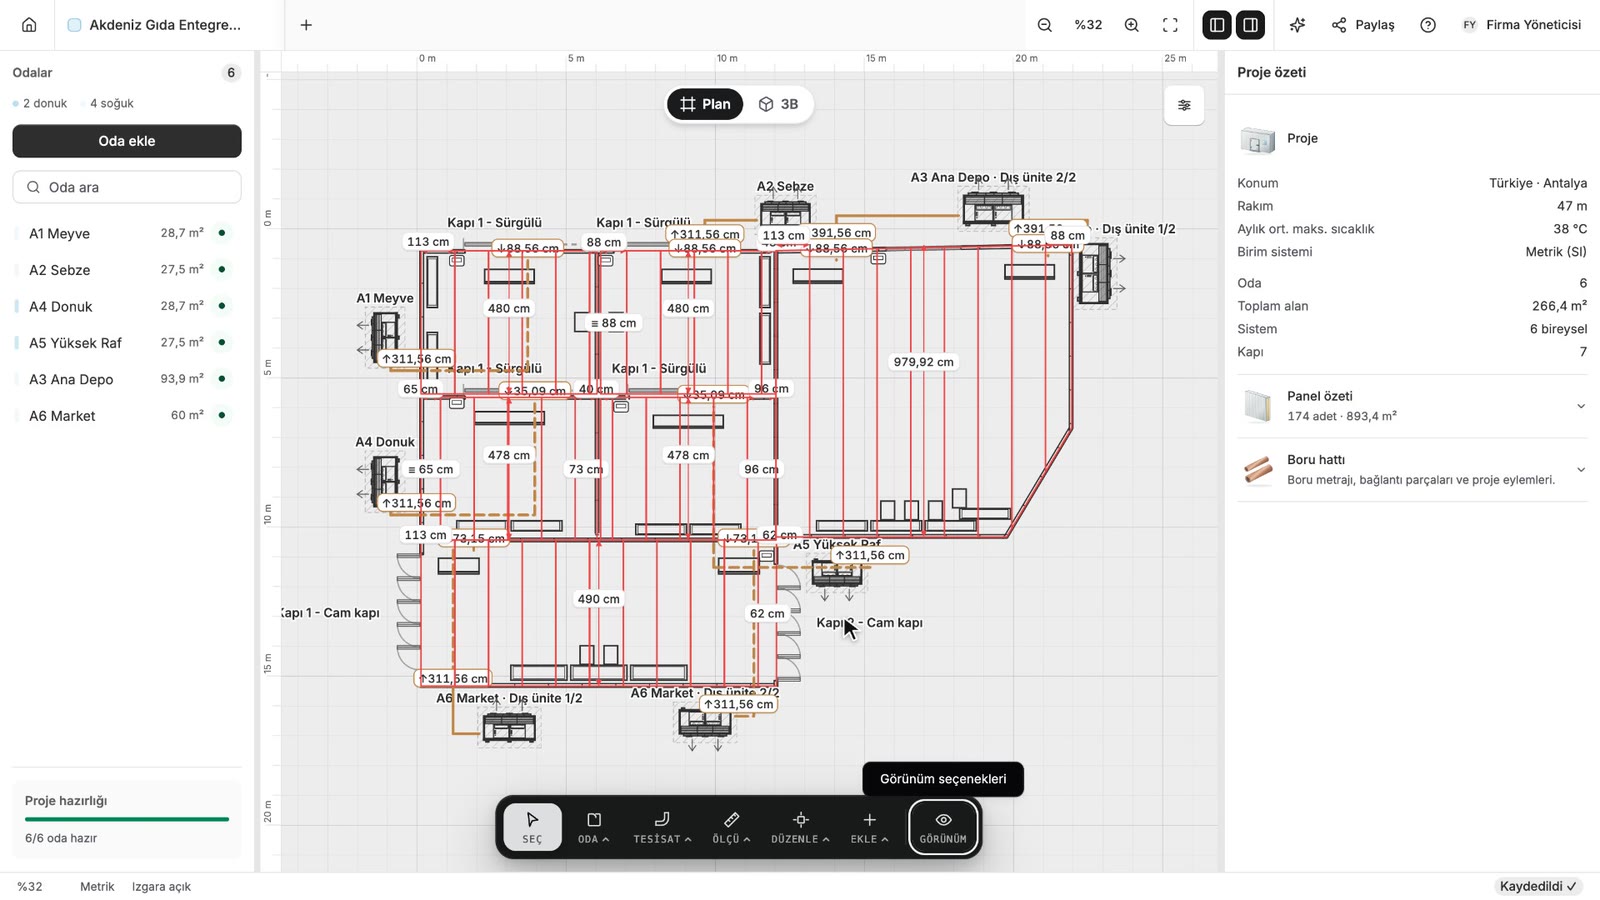Click the Rakım 47 m value
This screenshot has height=900, width=1600.
coord(1572,206)
